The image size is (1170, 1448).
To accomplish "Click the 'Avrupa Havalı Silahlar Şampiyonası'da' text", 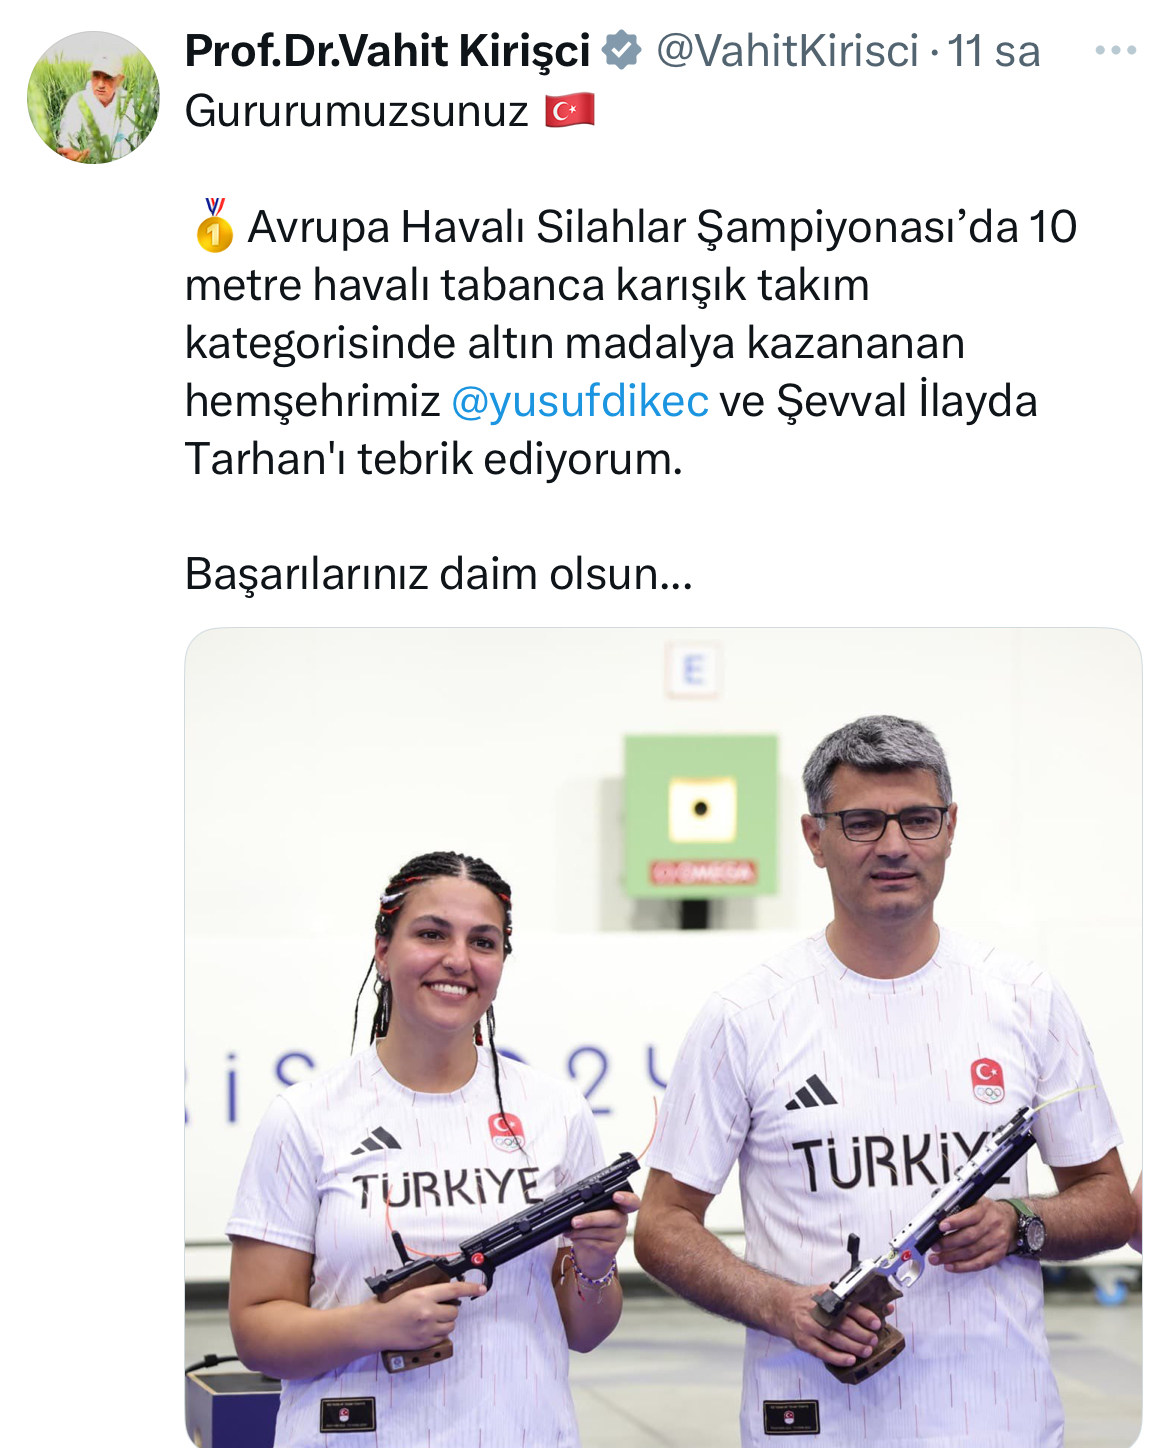I will coord(633,227).
